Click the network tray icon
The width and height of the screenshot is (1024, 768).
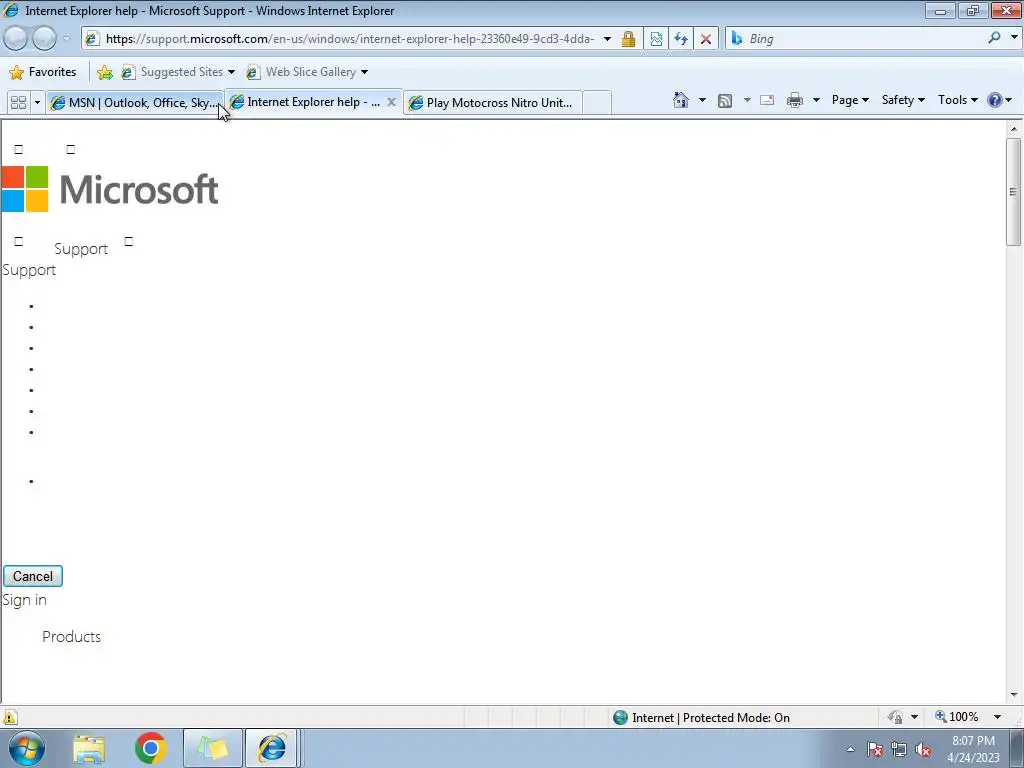(x=899, y=749)
